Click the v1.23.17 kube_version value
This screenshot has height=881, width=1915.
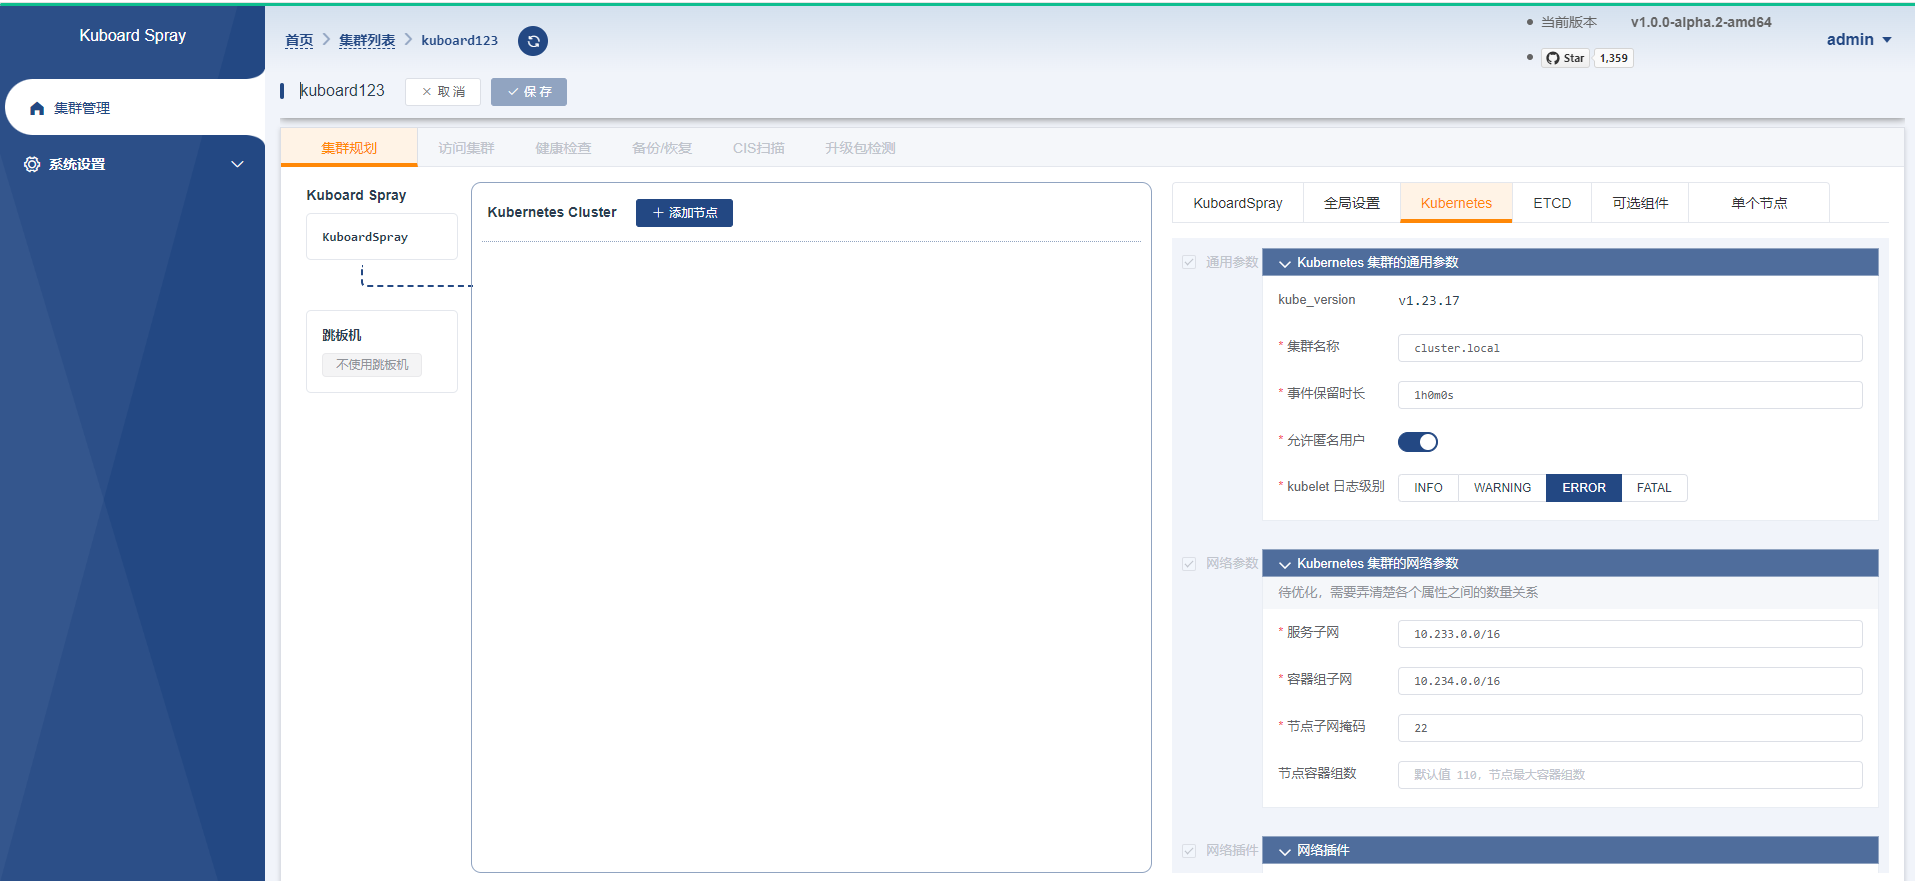[1428, 300]
